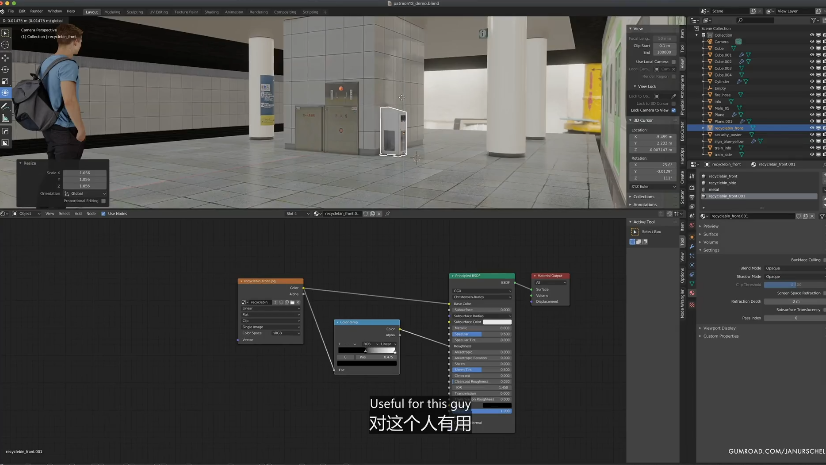This screenshot has width=826, height=465.
Task: Click the Clip Start field in View panel
Action: click(664, 46)
